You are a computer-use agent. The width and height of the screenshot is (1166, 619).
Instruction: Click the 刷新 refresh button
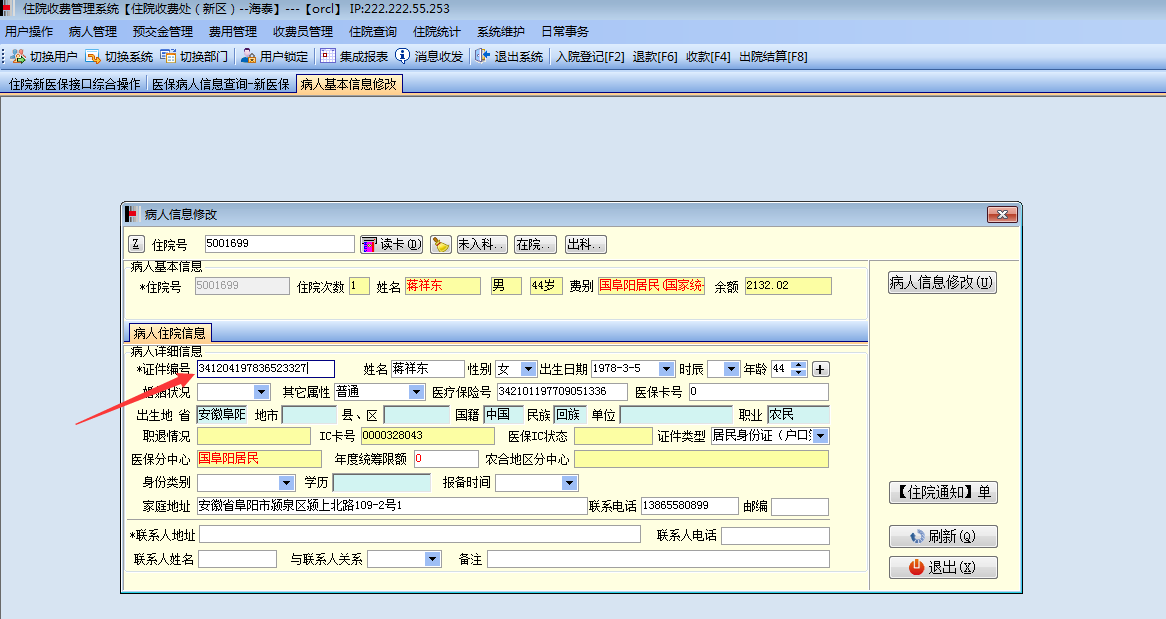pos(943,536)
